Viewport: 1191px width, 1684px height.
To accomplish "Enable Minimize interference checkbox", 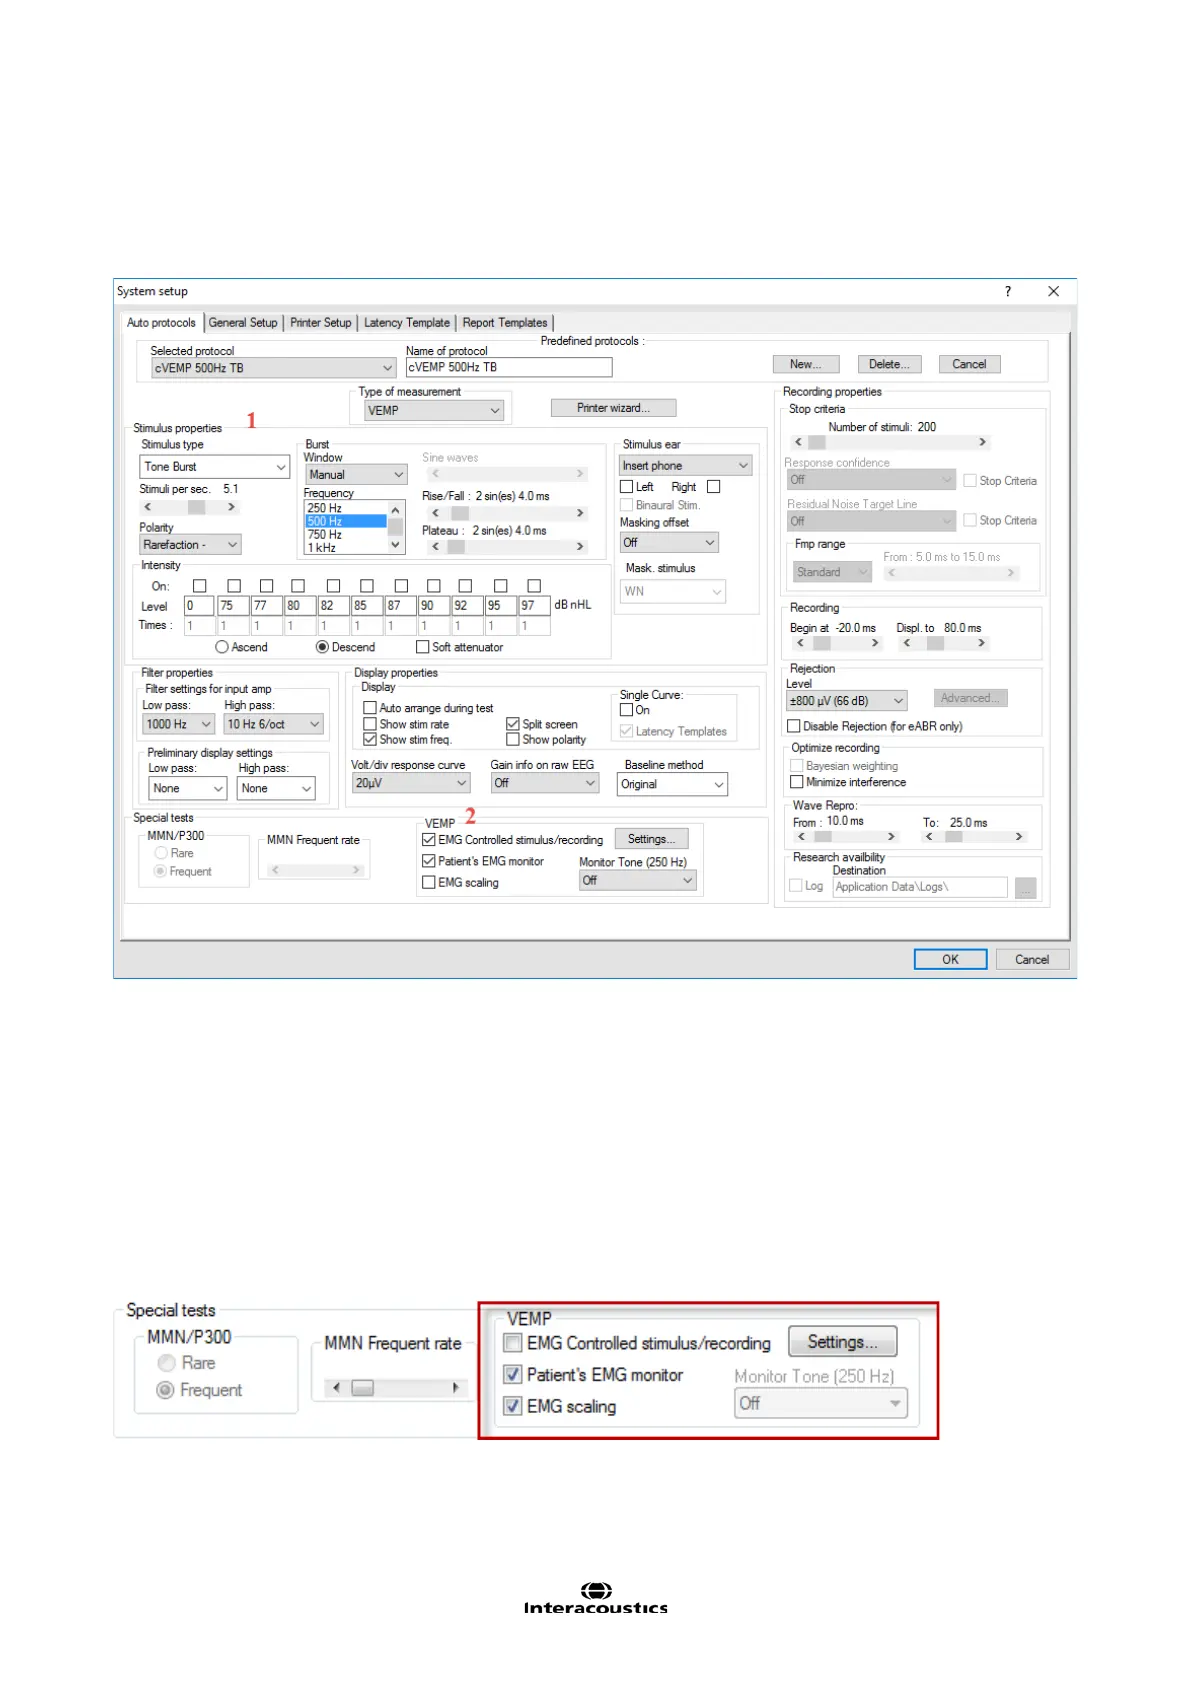I will coord(797,783).
